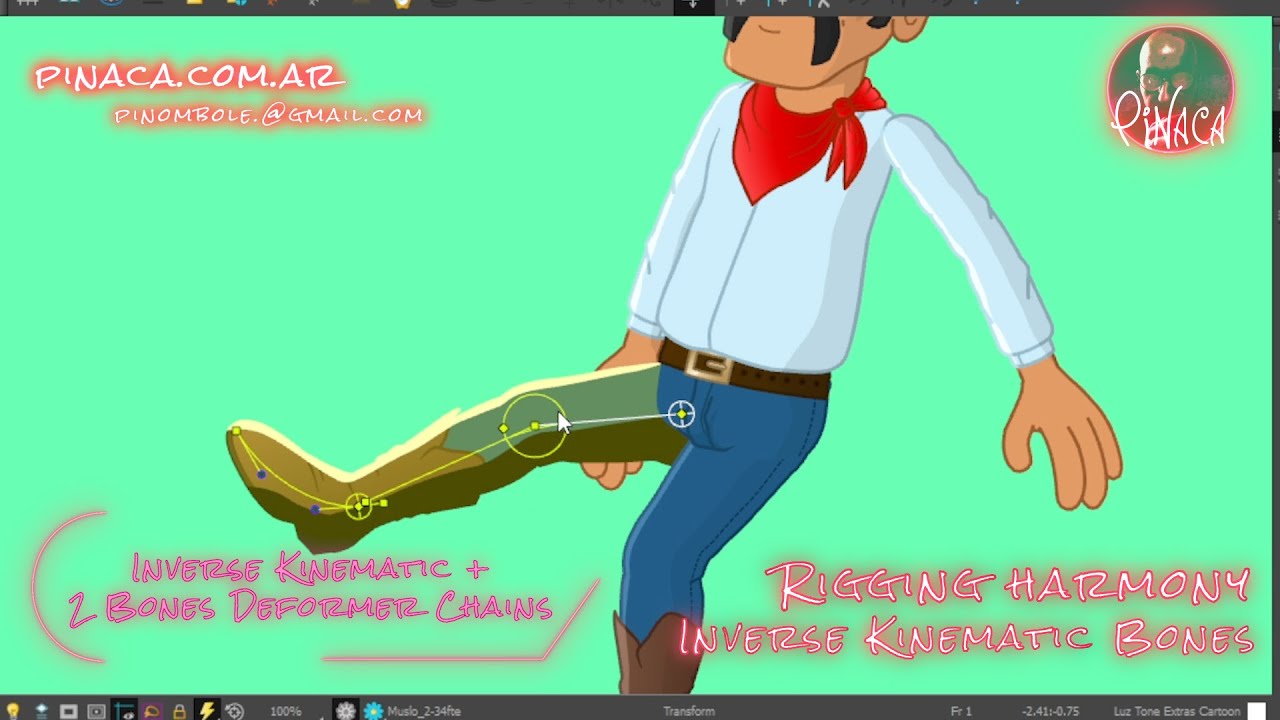The image size is (1280, 720).
Task: Toggle the show-control icon with eye symbol
Action: pyautogui.click(x=124, y=711)
